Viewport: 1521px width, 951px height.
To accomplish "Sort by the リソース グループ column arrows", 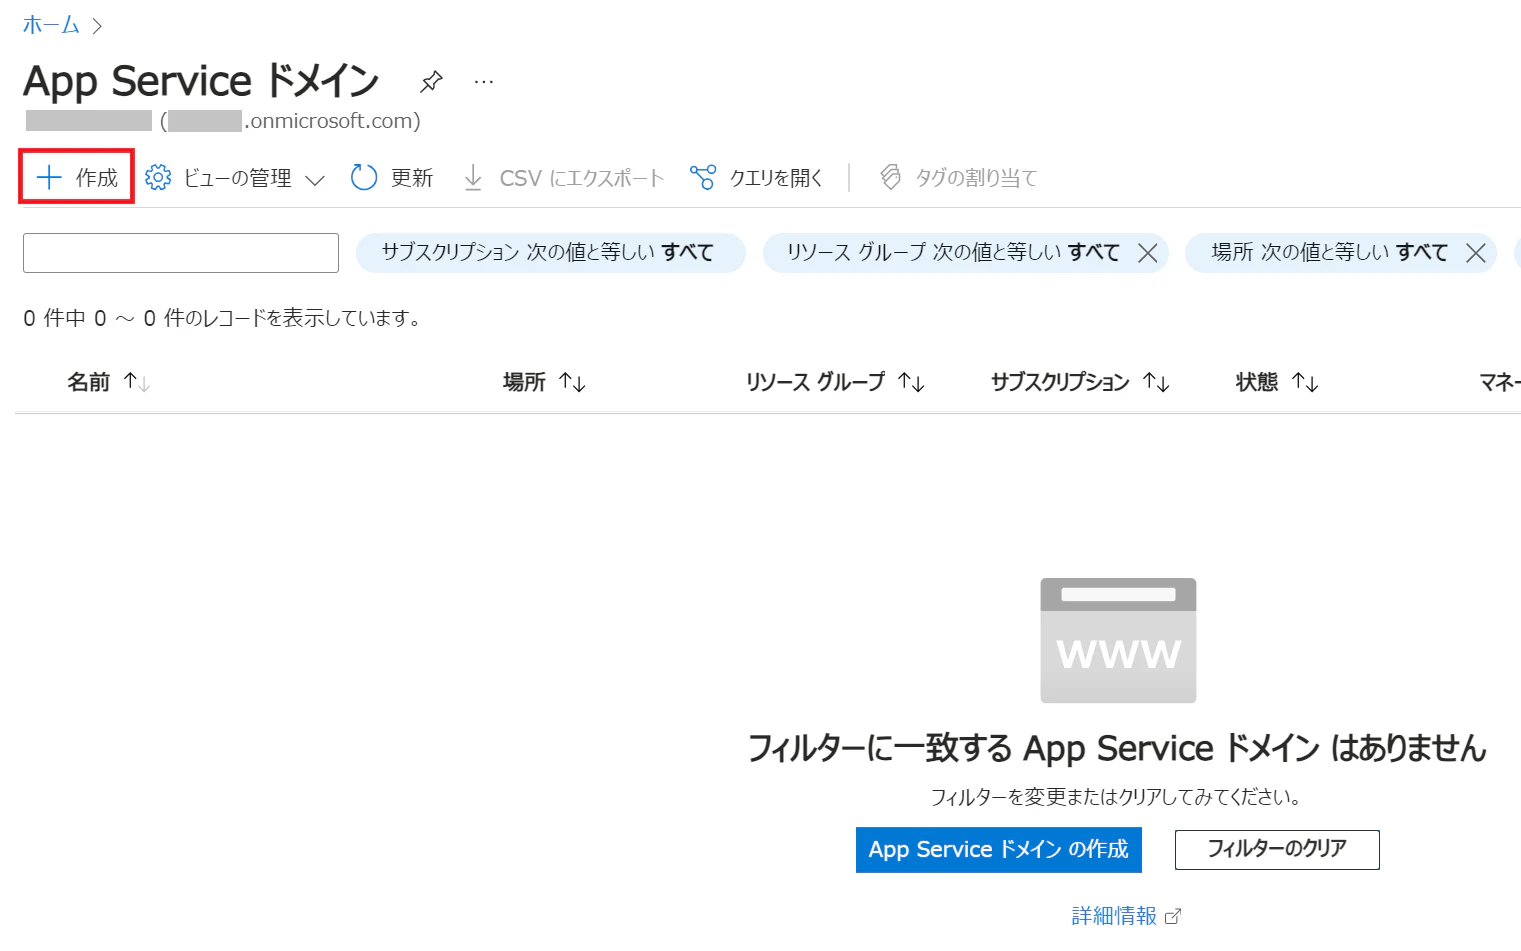I will [x=911, y=382].
